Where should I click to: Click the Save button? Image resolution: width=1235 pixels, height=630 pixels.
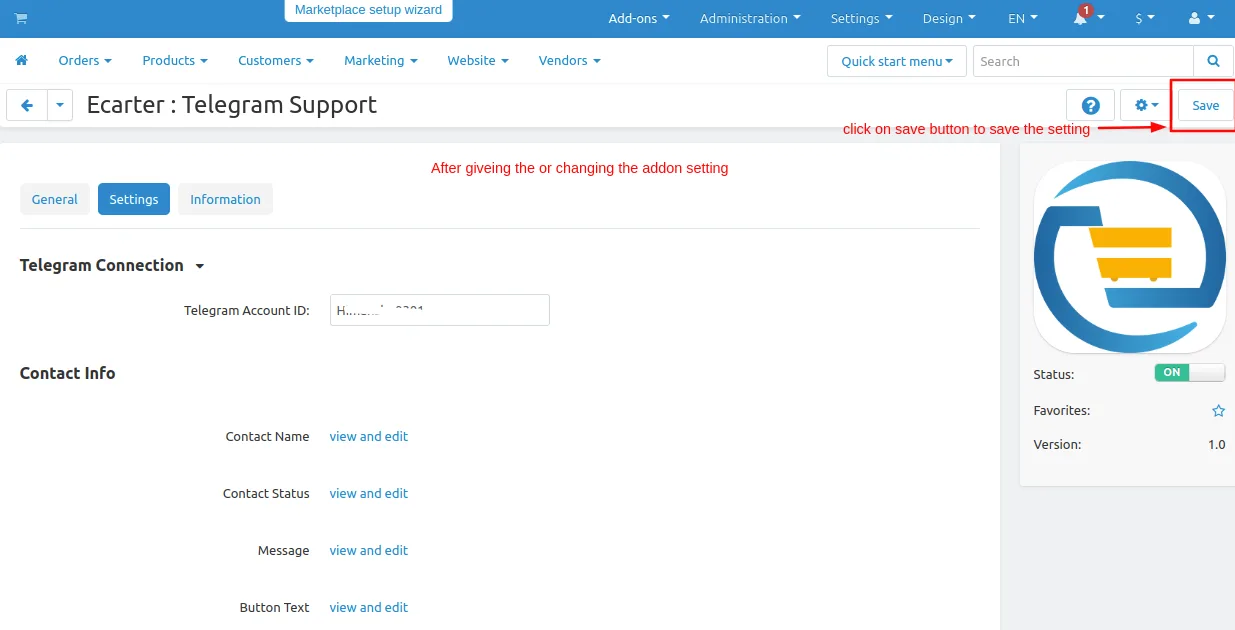(1205, 105)
